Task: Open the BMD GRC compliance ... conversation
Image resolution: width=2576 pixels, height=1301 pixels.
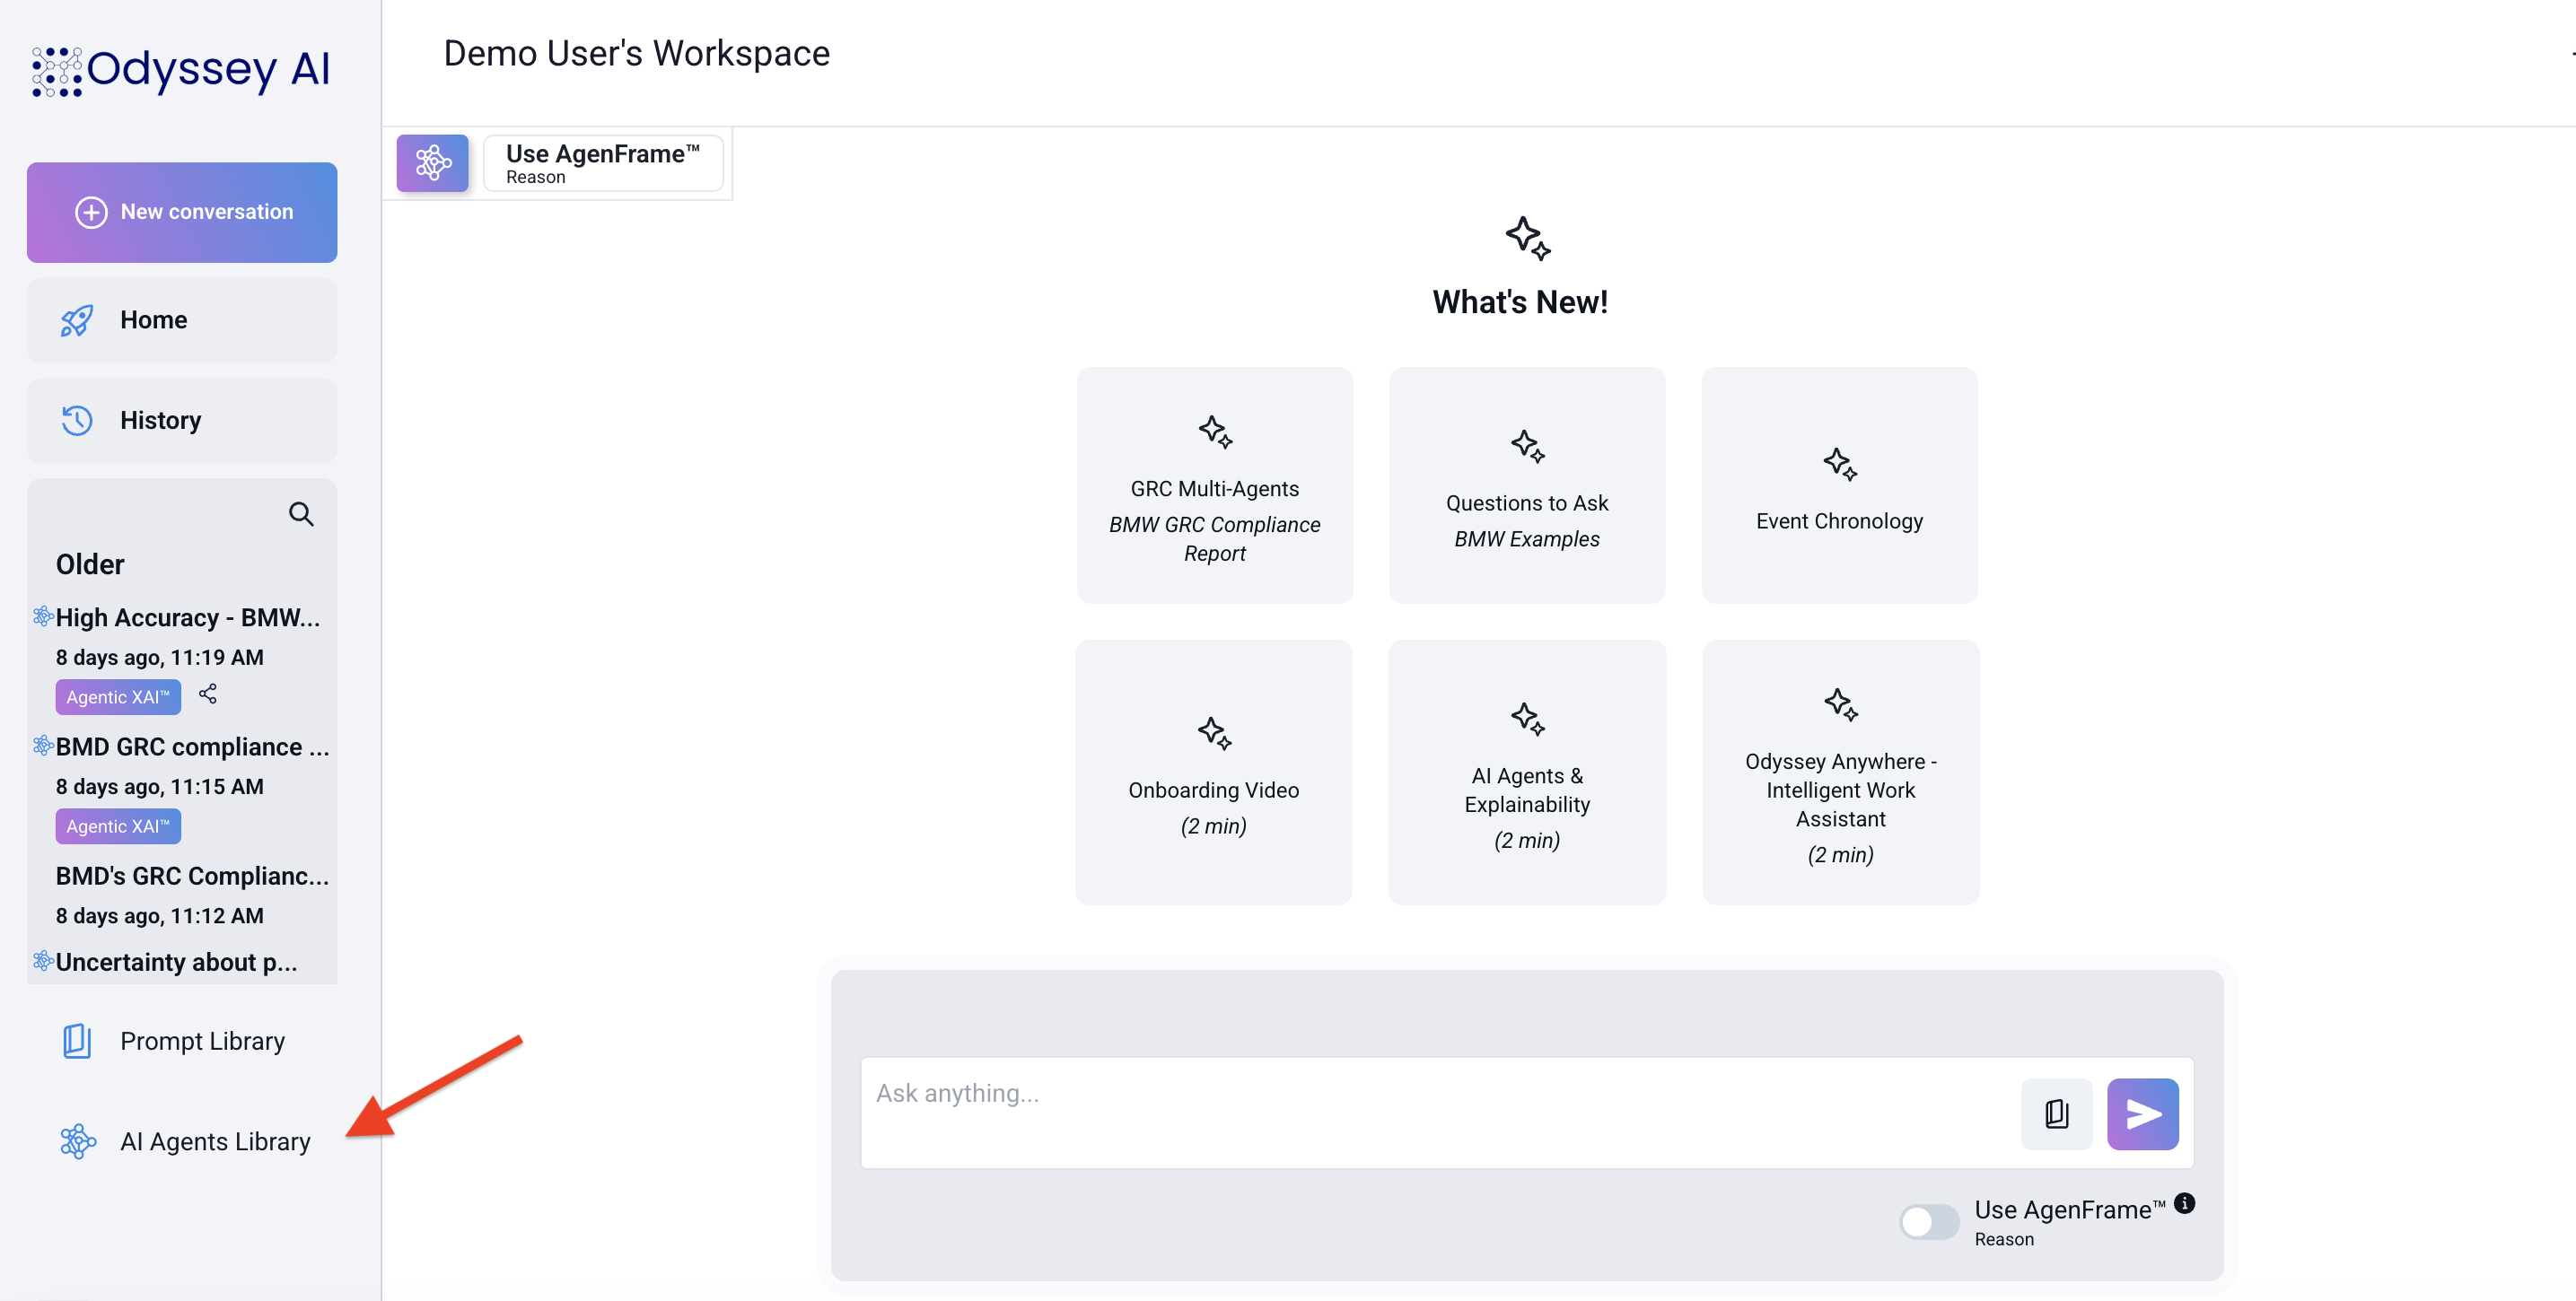Action: 192,747
